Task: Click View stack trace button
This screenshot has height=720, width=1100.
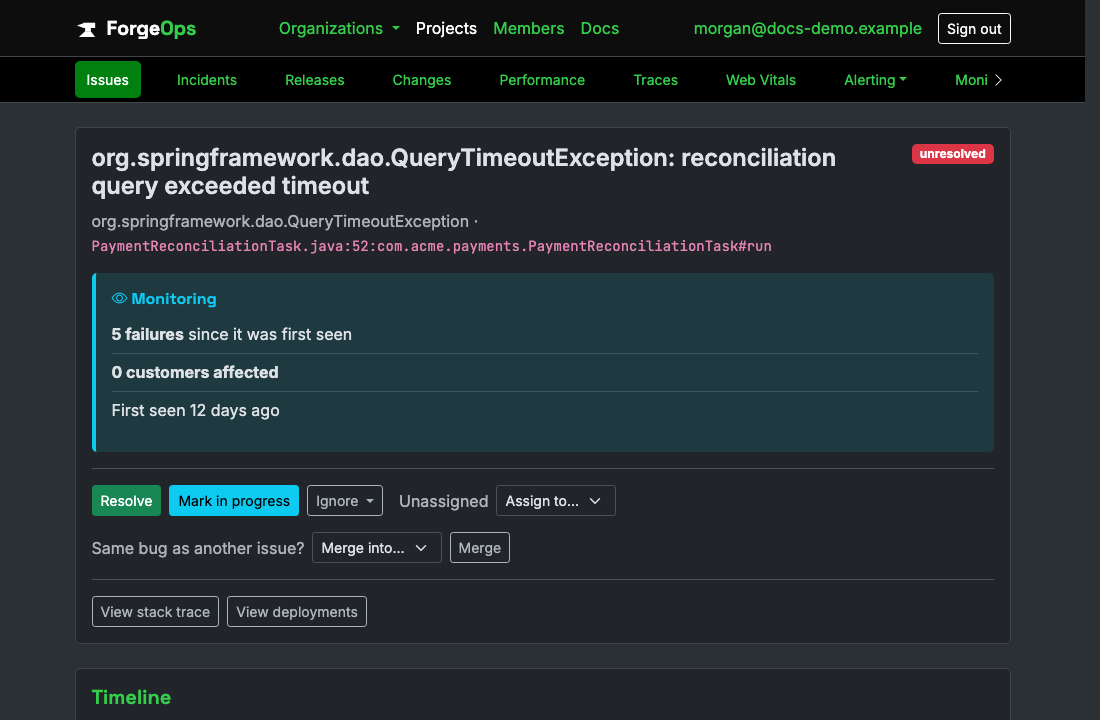Action: (155, 612)
